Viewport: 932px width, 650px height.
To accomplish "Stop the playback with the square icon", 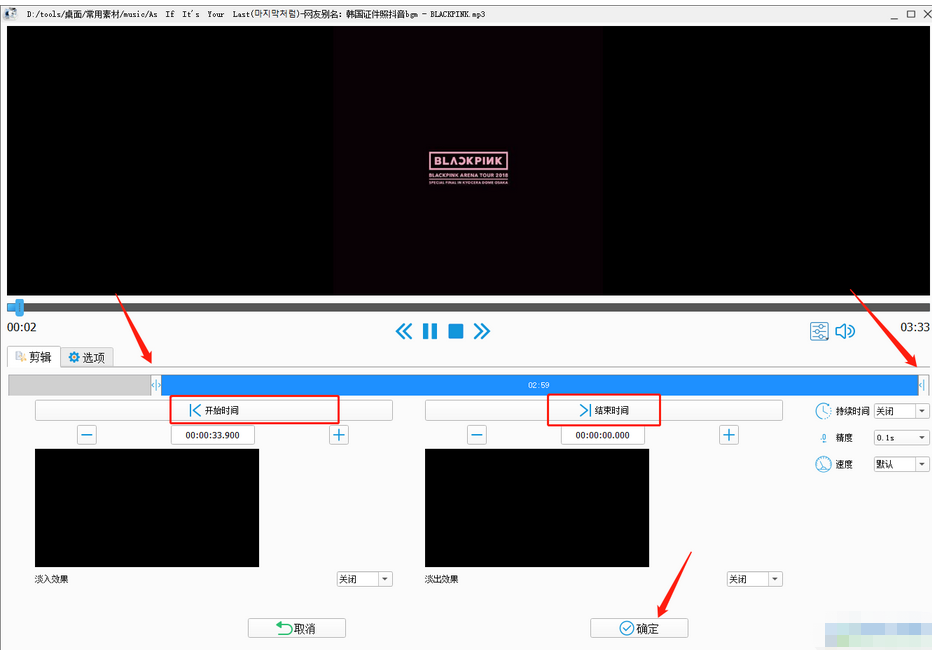I will 456,331.
